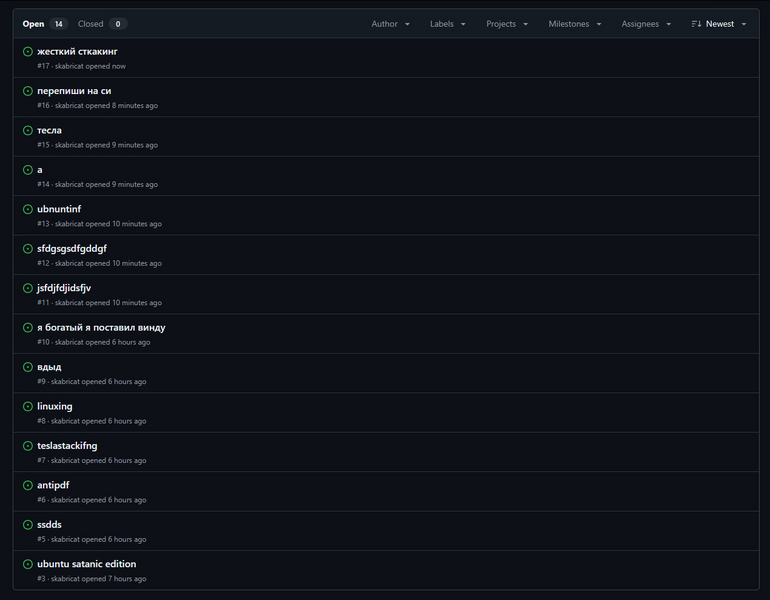Switch to the Closed issues tab
The width and height of the screenshot is (770, 600).
(x=101, y=24)
